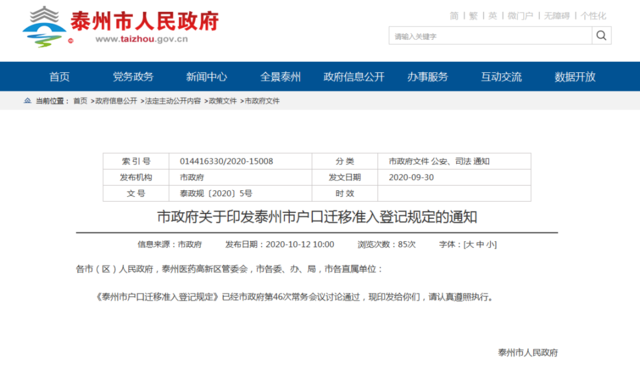Open the 微门户 link

click(x=520, y=16)
